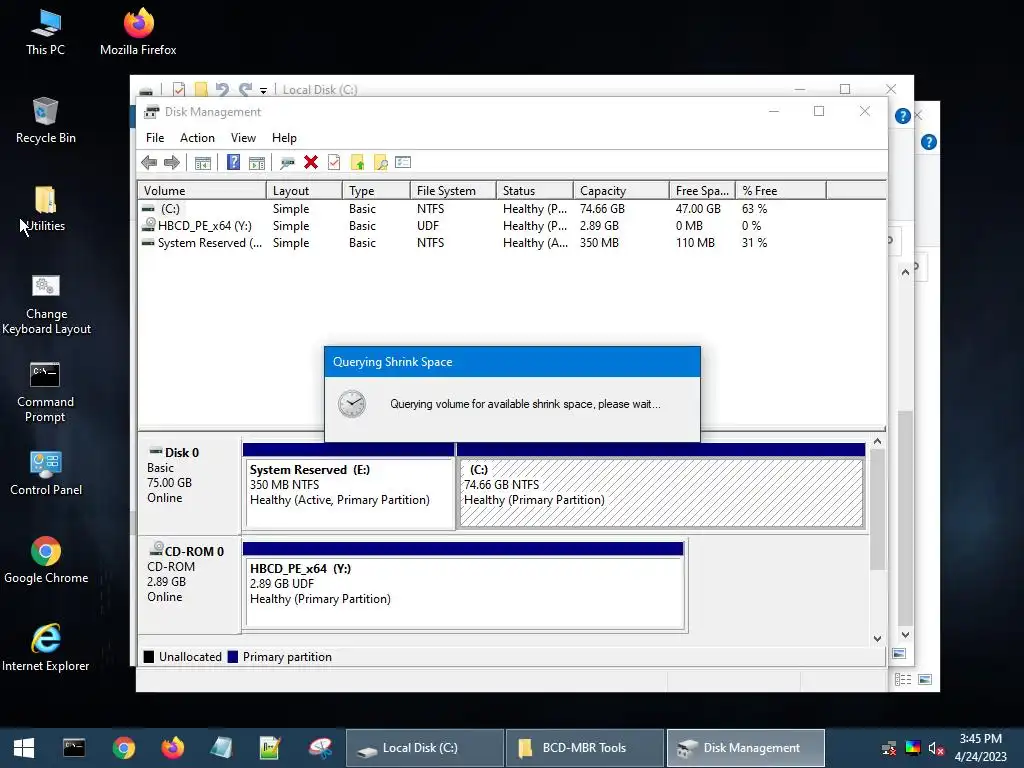Click the network tray icon
The image size is (1024, 768).
point(889,748)
